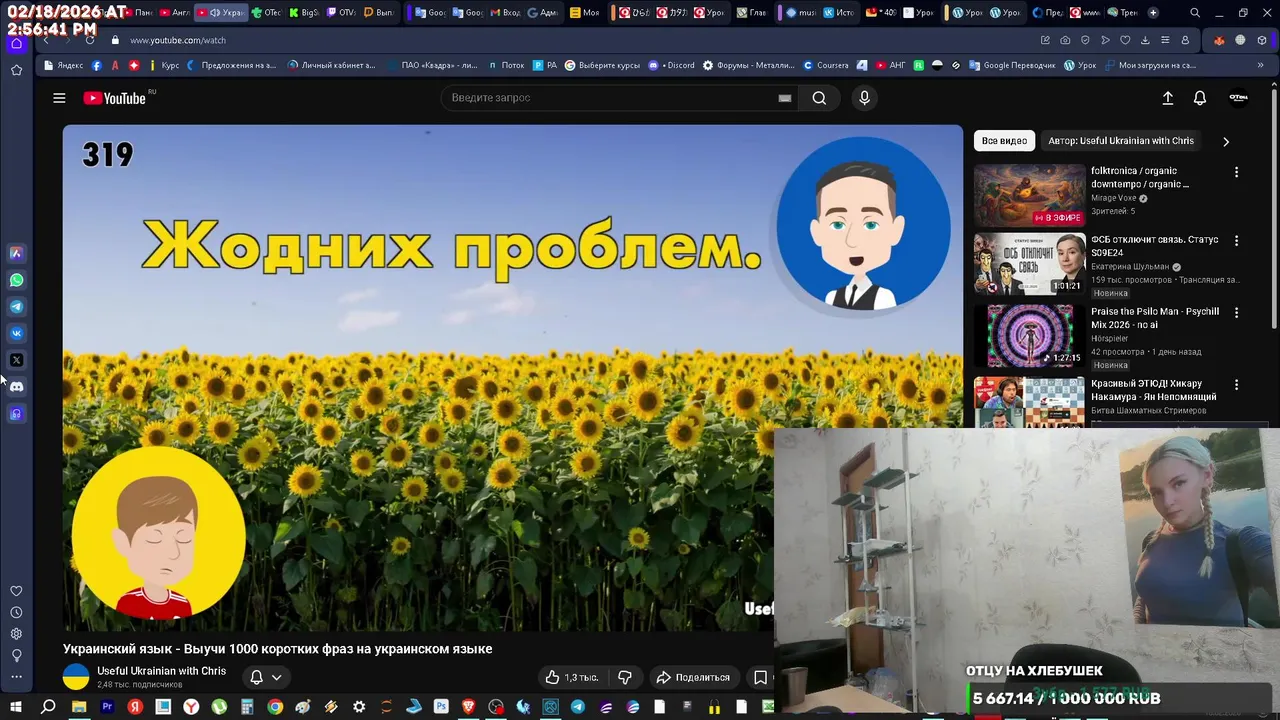Open the sidebar settings gear

click(x=16, y=634)
